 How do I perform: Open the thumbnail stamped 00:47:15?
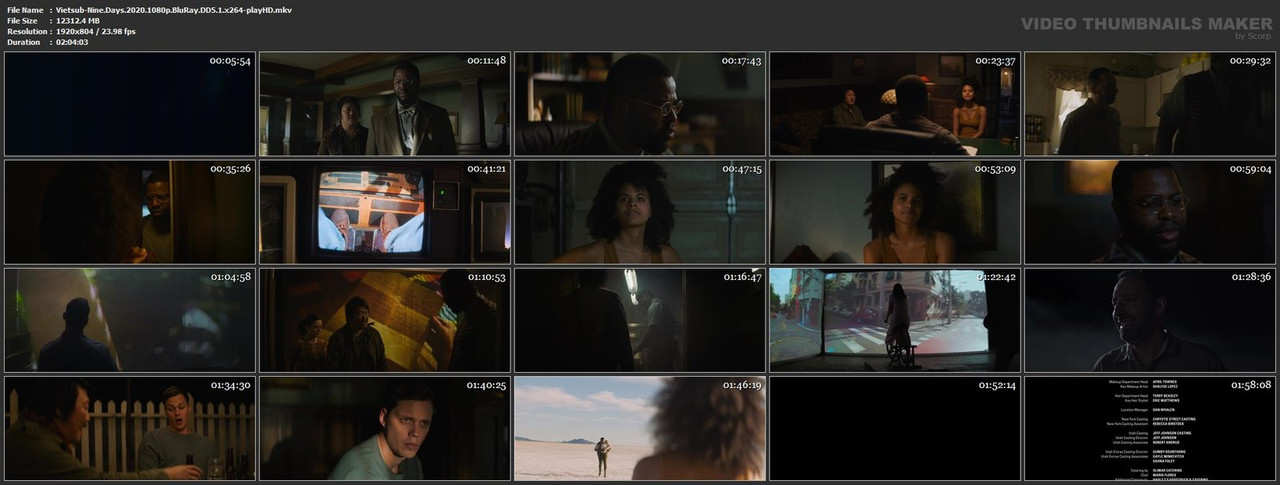(640, 212)
